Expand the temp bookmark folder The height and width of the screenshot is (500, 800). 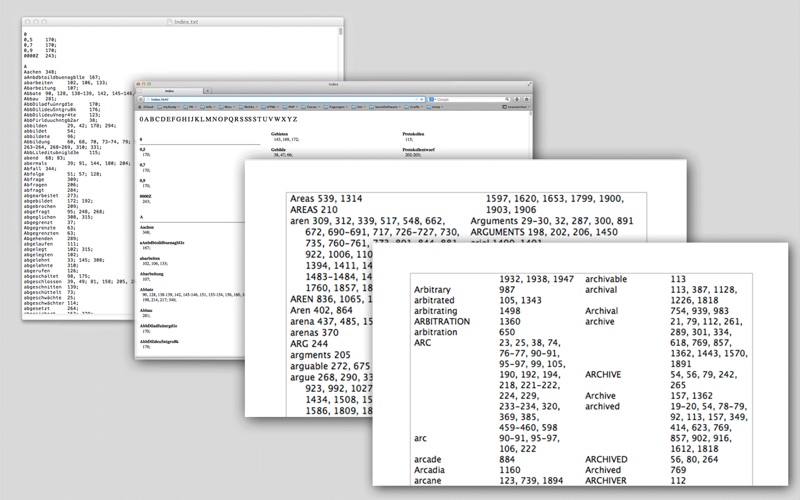coord(436,107)
